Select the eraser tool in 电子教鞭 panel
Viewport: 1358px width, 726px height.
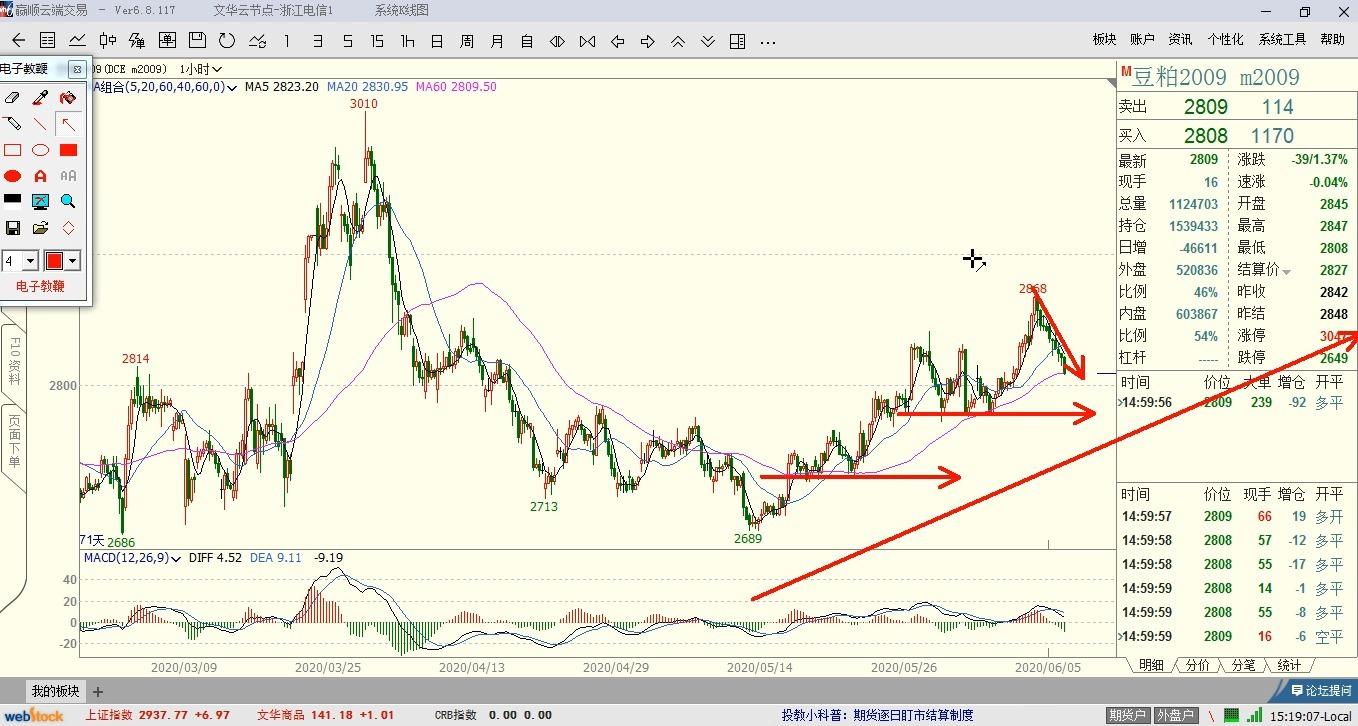[13, 97]
